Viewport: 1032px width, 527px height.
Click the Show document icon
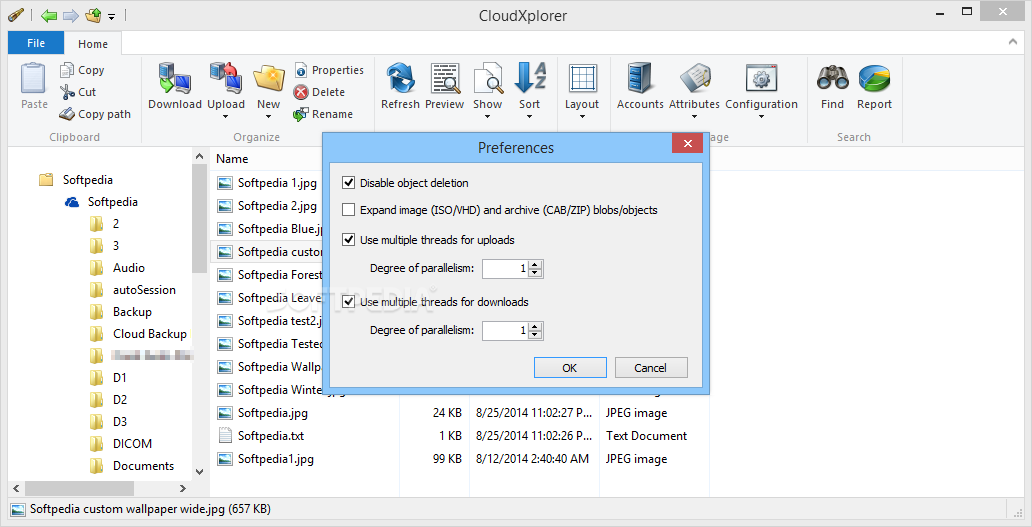488,78
